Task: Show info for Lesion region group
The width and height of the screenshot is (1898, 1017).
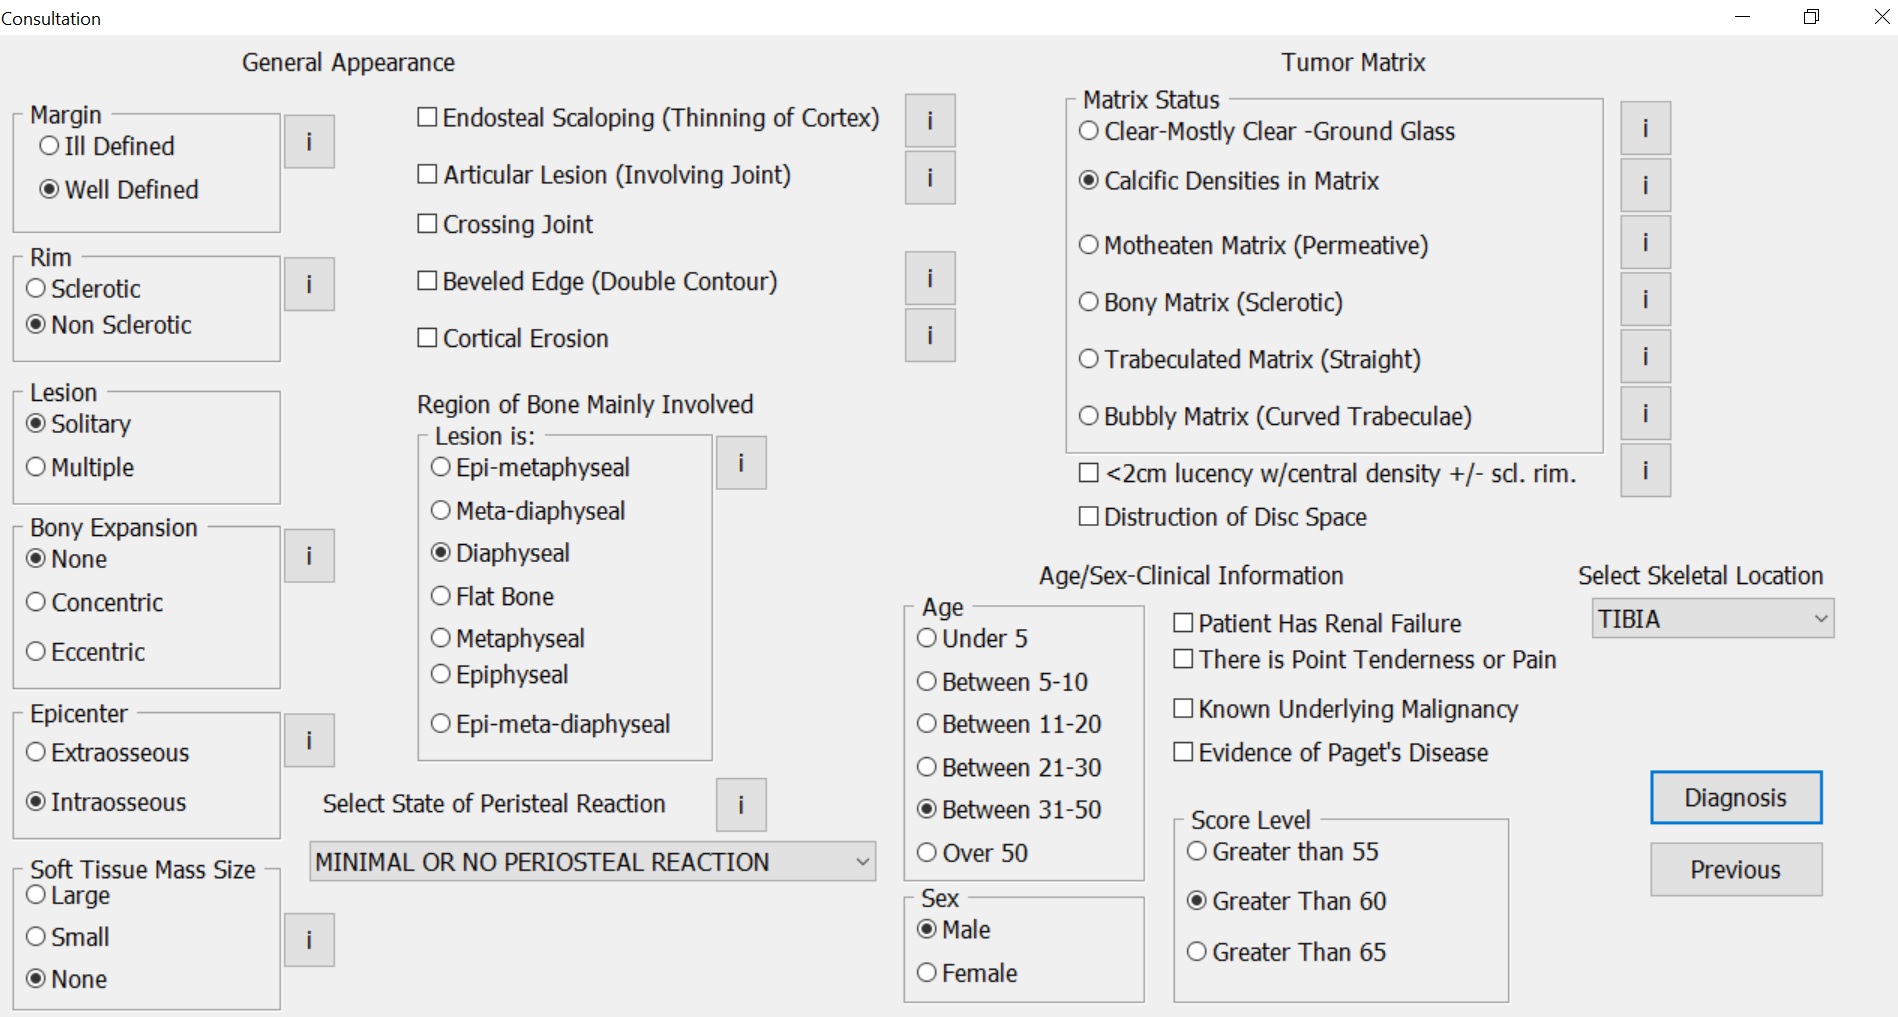Action: tap(741, 463)
